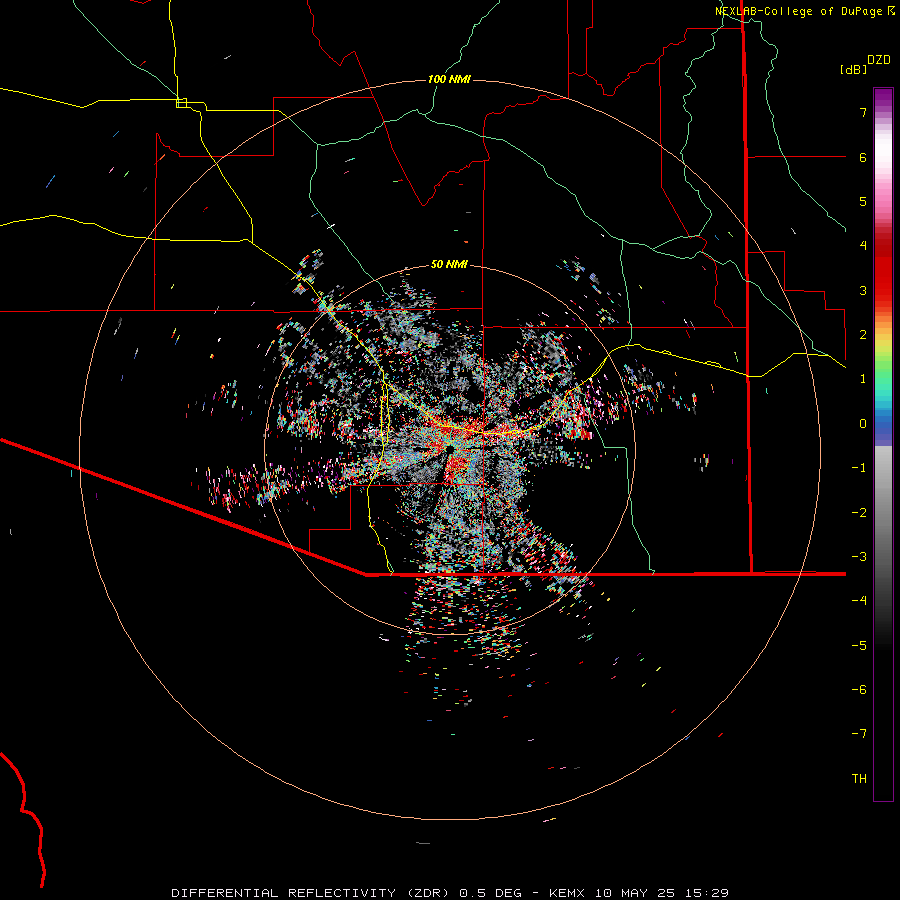Click the scale value -4

859,601
